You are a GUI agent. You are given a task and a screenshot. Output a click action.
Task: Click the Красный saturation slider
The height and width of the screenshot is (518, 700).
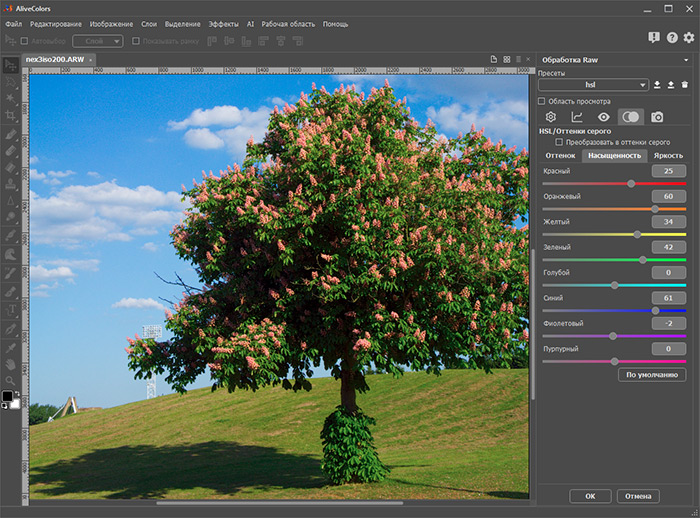coord(614,184)
